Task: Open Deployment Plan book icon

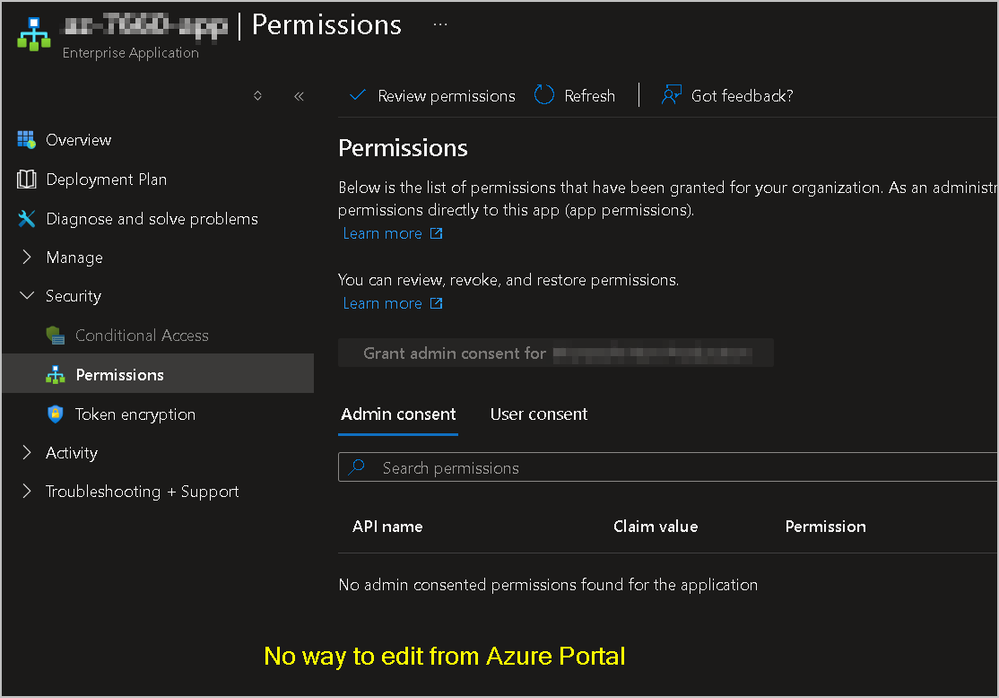Action: (27, 180)
